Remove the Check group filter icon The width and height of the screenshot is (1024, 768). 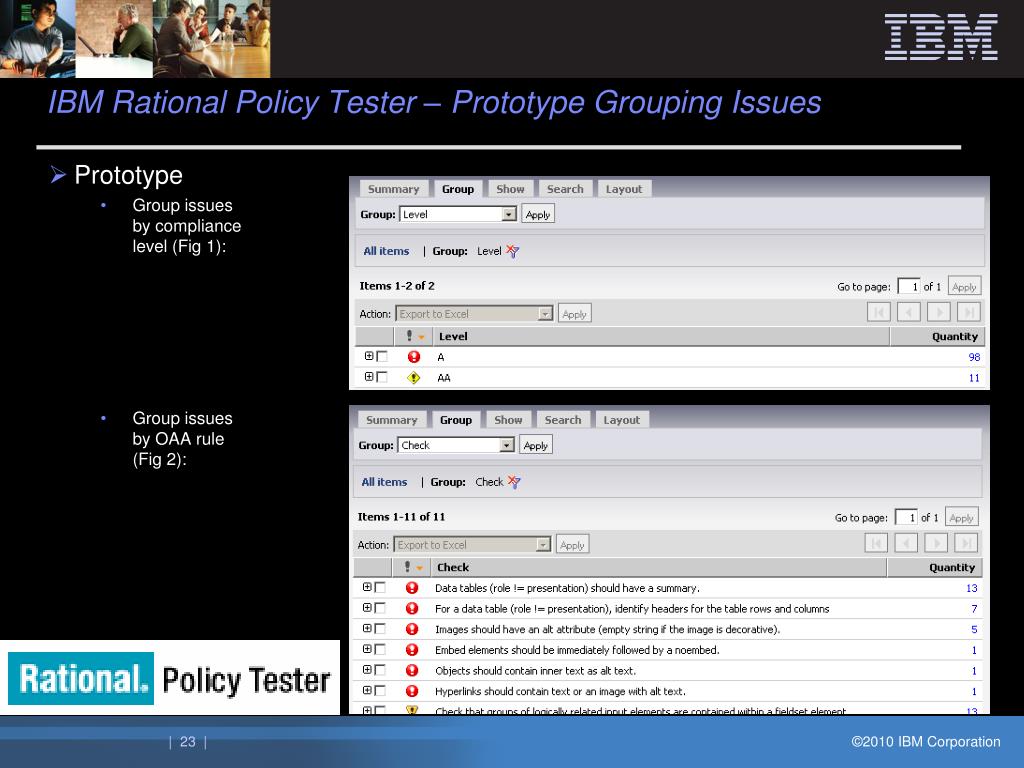coord(514,482)
